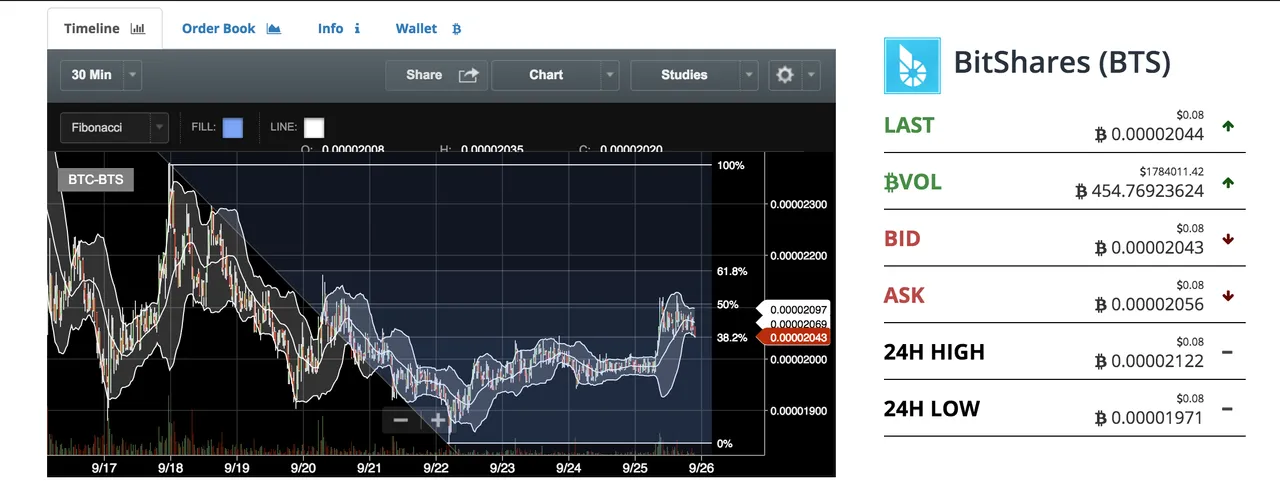Viewport: 1280px width, 488px height.
Task: Zoom out chart with the minus button
Action: pos(401,420)
